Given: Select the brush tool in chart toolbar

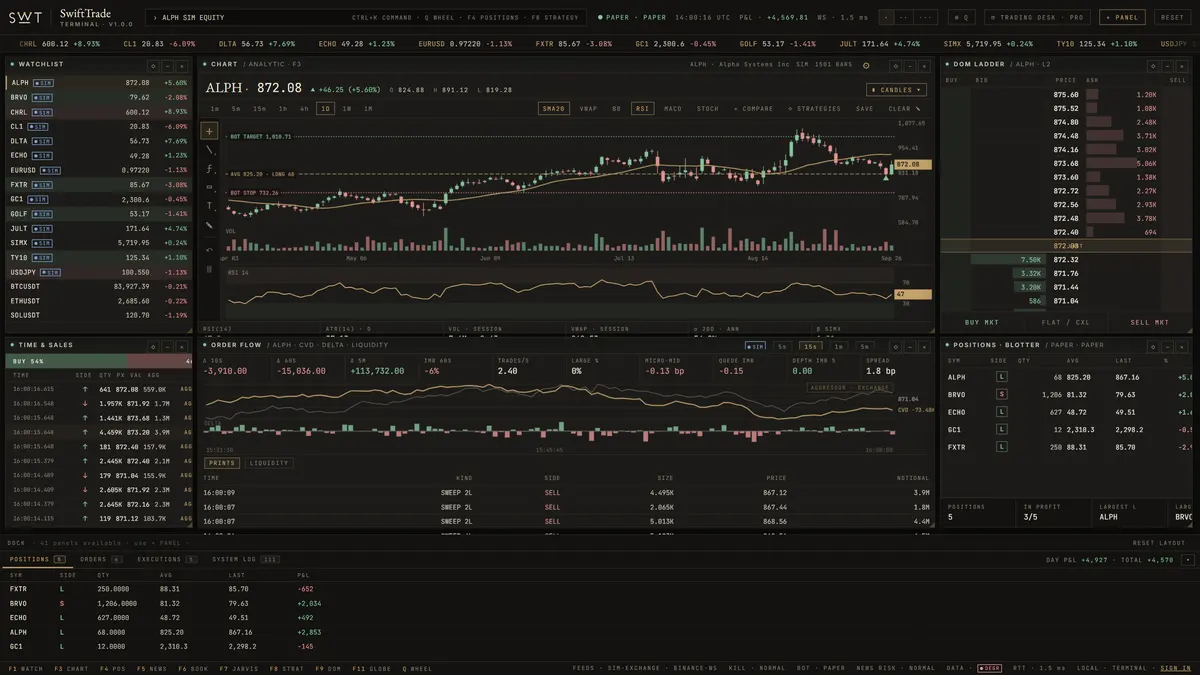Looking at the screenshot, I should pyautogui.click(x=209, y=225).
